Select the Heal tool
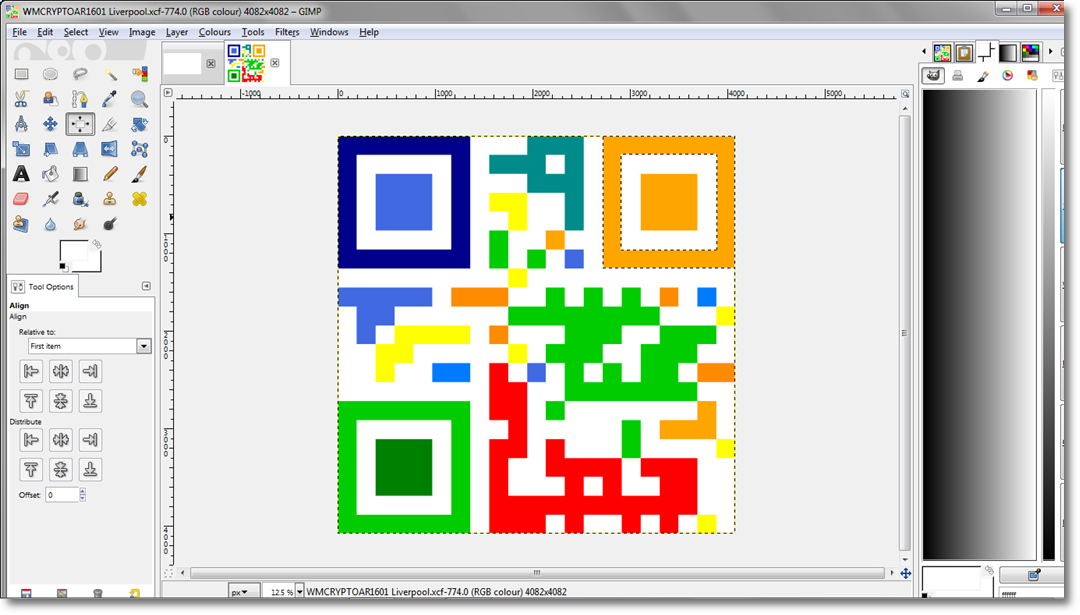Image resolution: width=1080 pixels, height=615 pixels. click(x=139, y=199)
